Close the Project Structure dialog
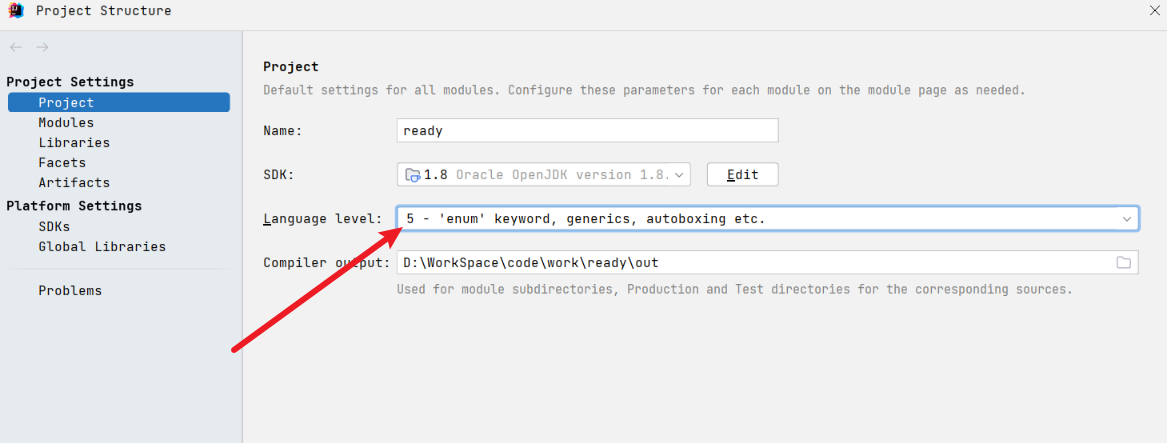The height and width of the screenshot is (443, 1167). [1155, 10]
